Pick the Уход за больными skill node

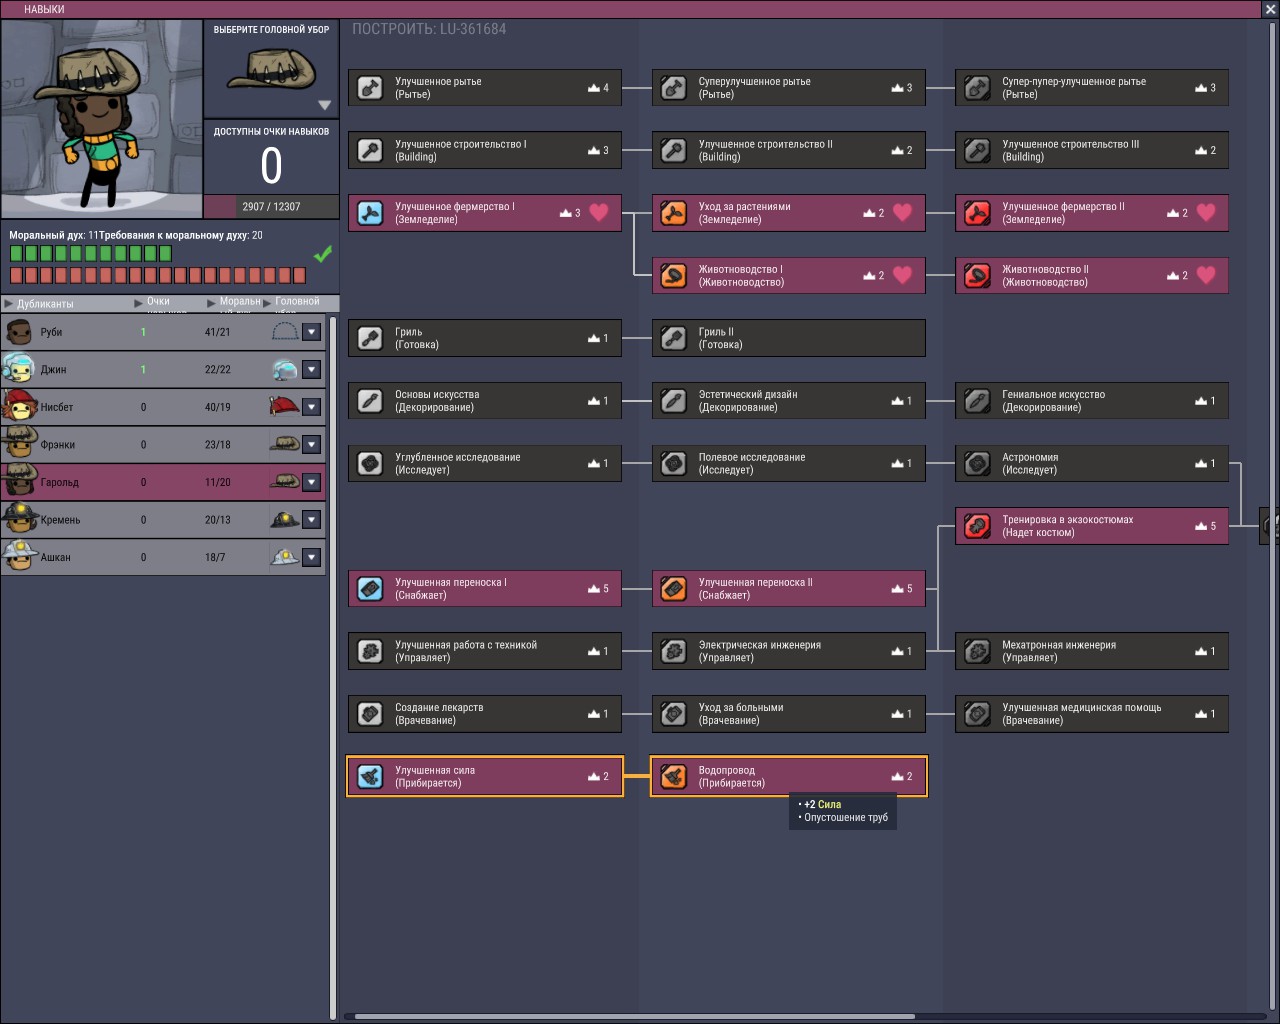(x=789, y=714)
